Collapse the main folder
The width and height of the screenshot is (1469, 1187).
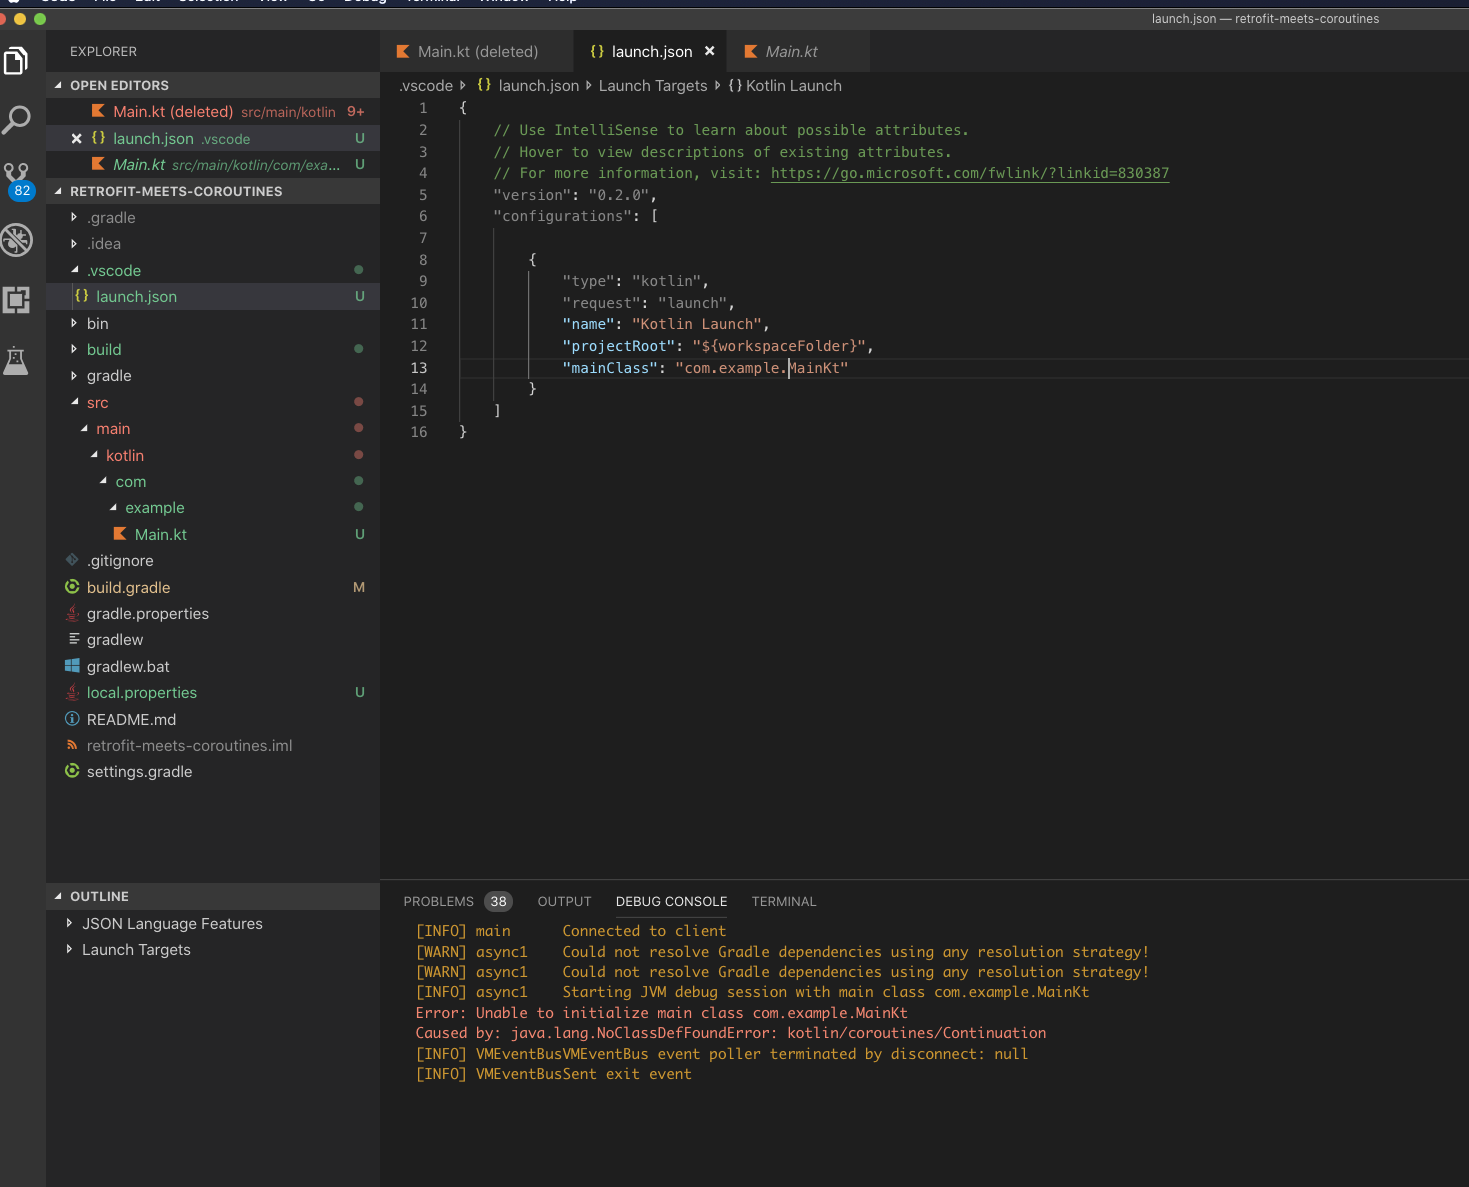[x=85, y=428]
